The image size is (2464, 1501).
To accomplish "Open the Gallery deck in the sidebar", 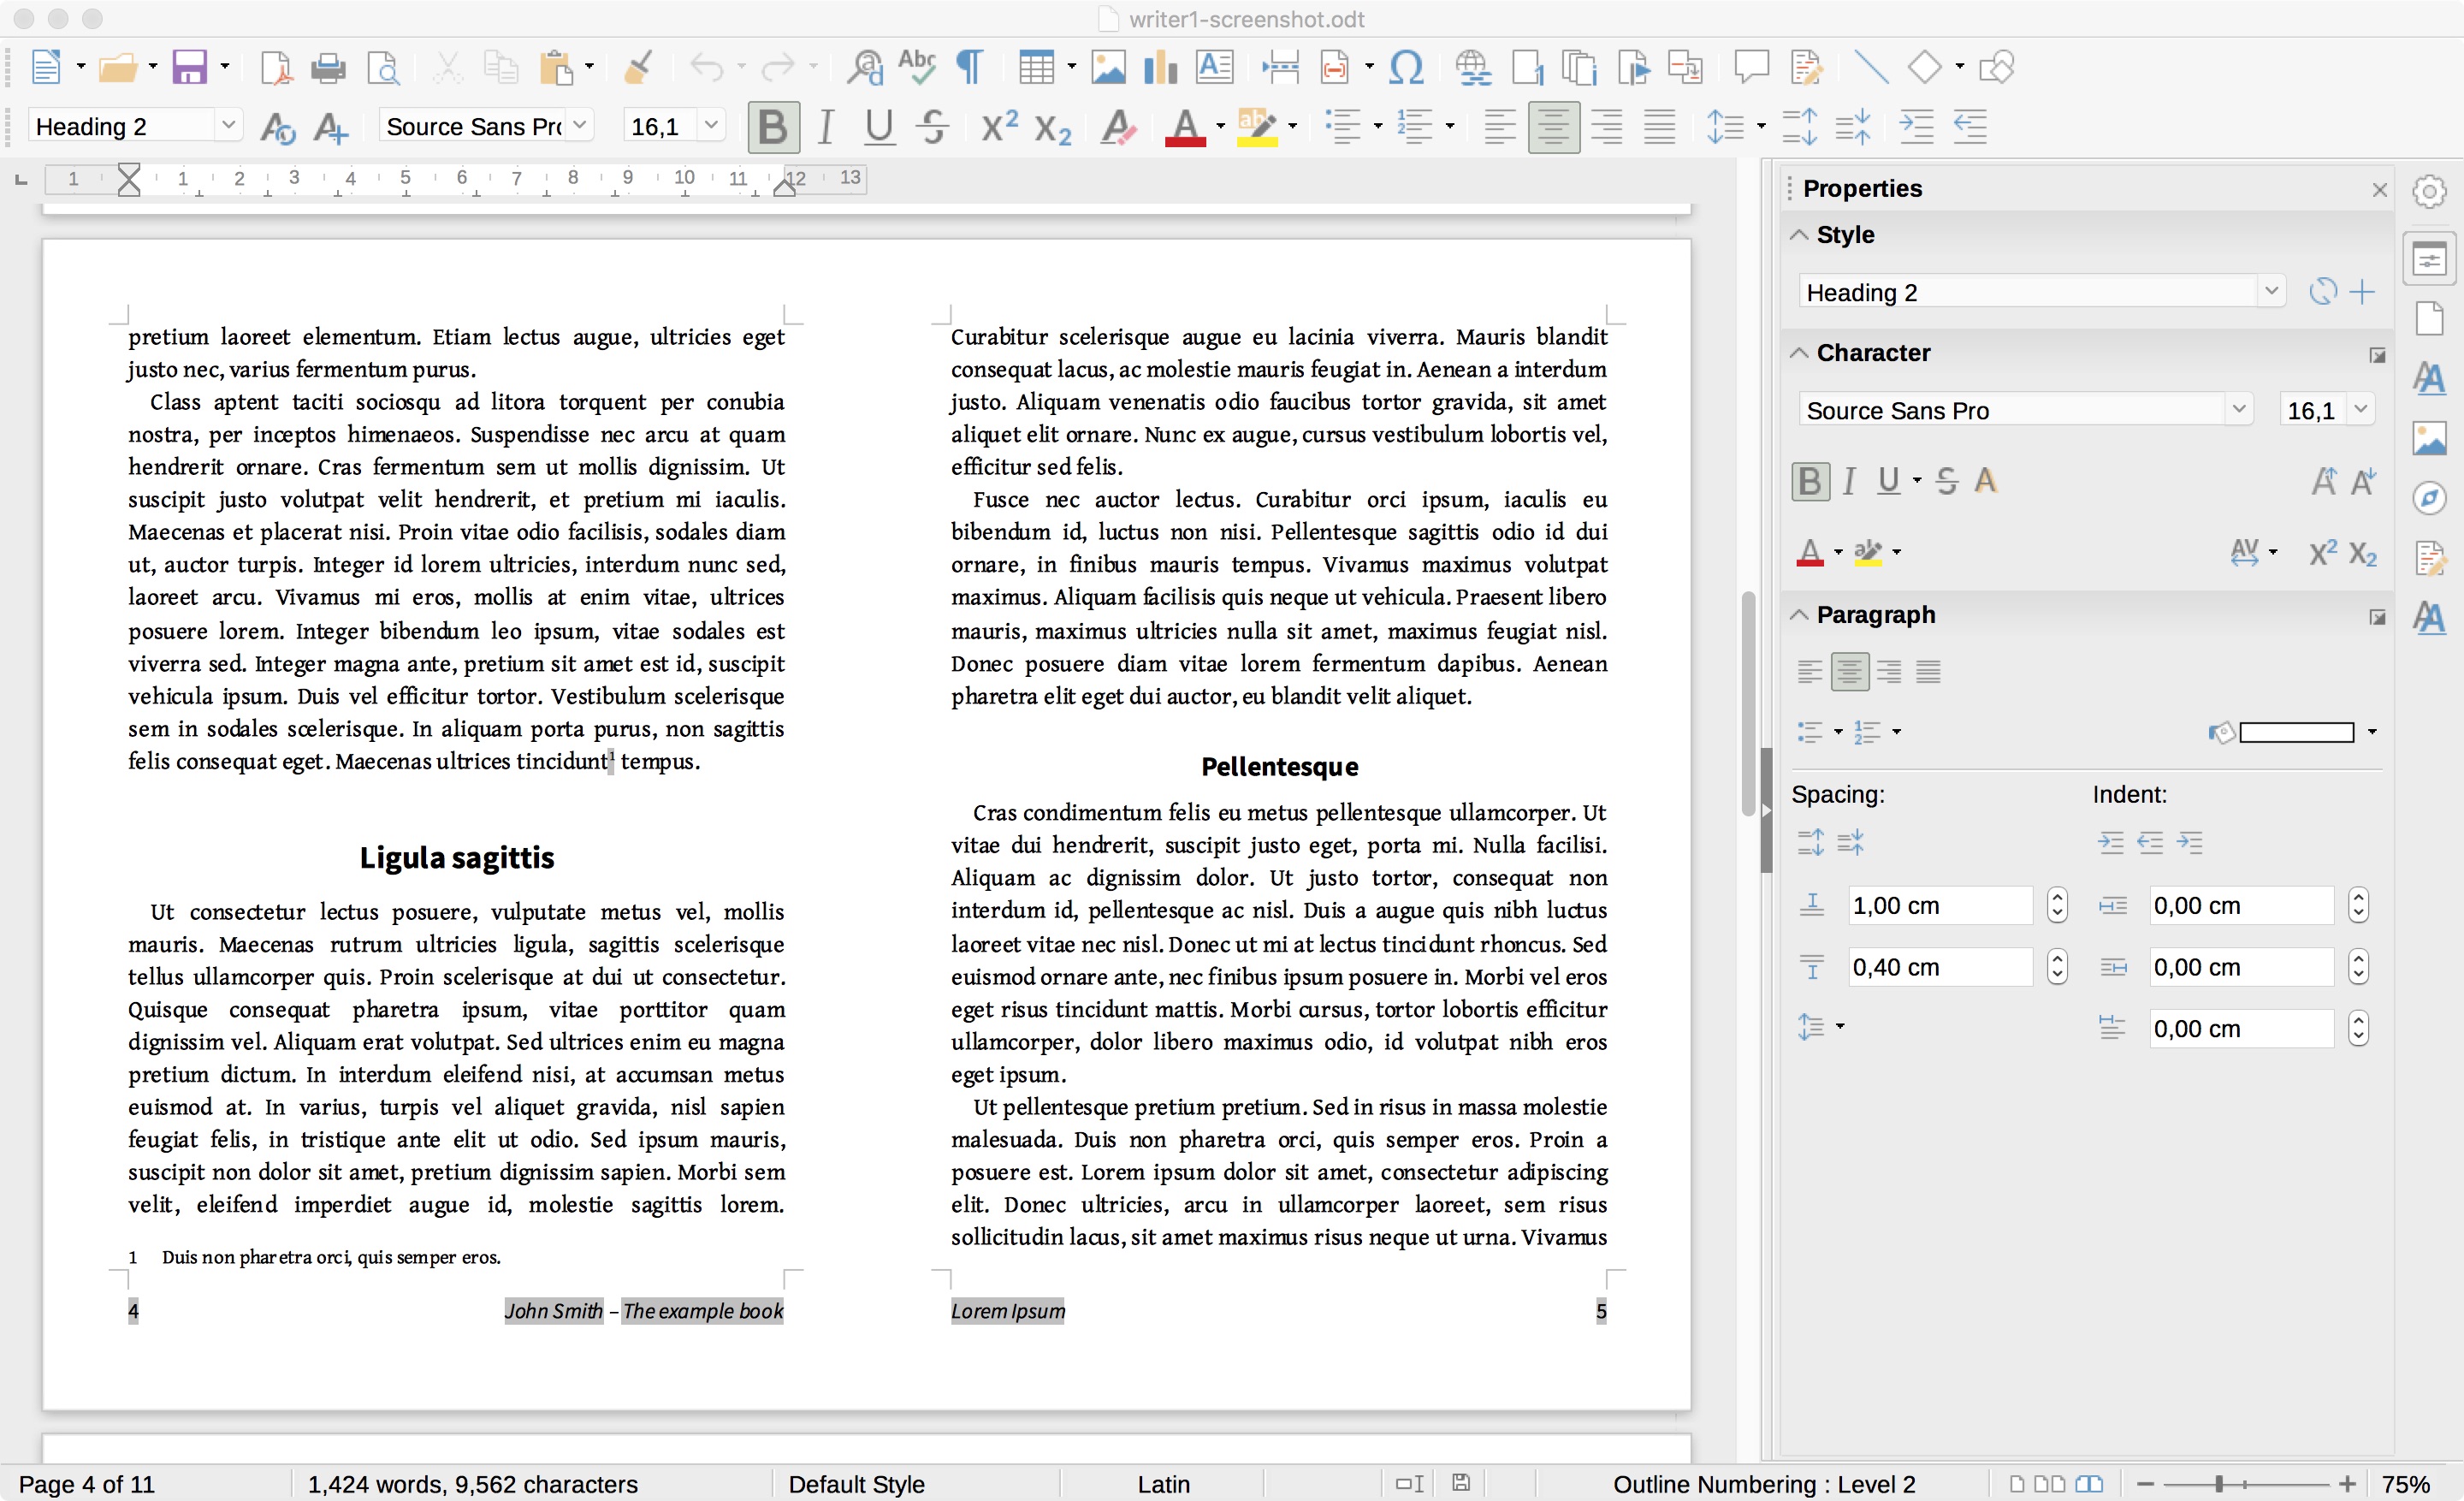I will point(2430,438).
